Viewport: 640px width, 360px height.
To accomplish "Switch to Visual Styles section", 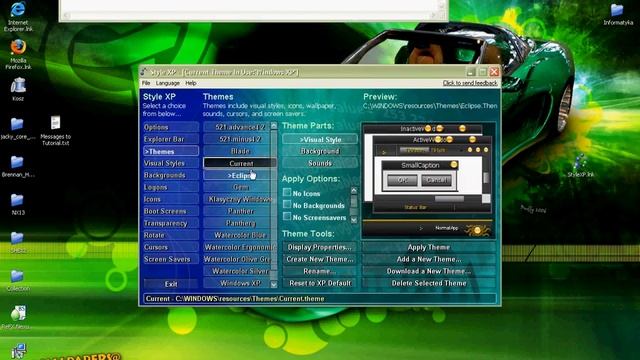I will (x=171, y=163).
